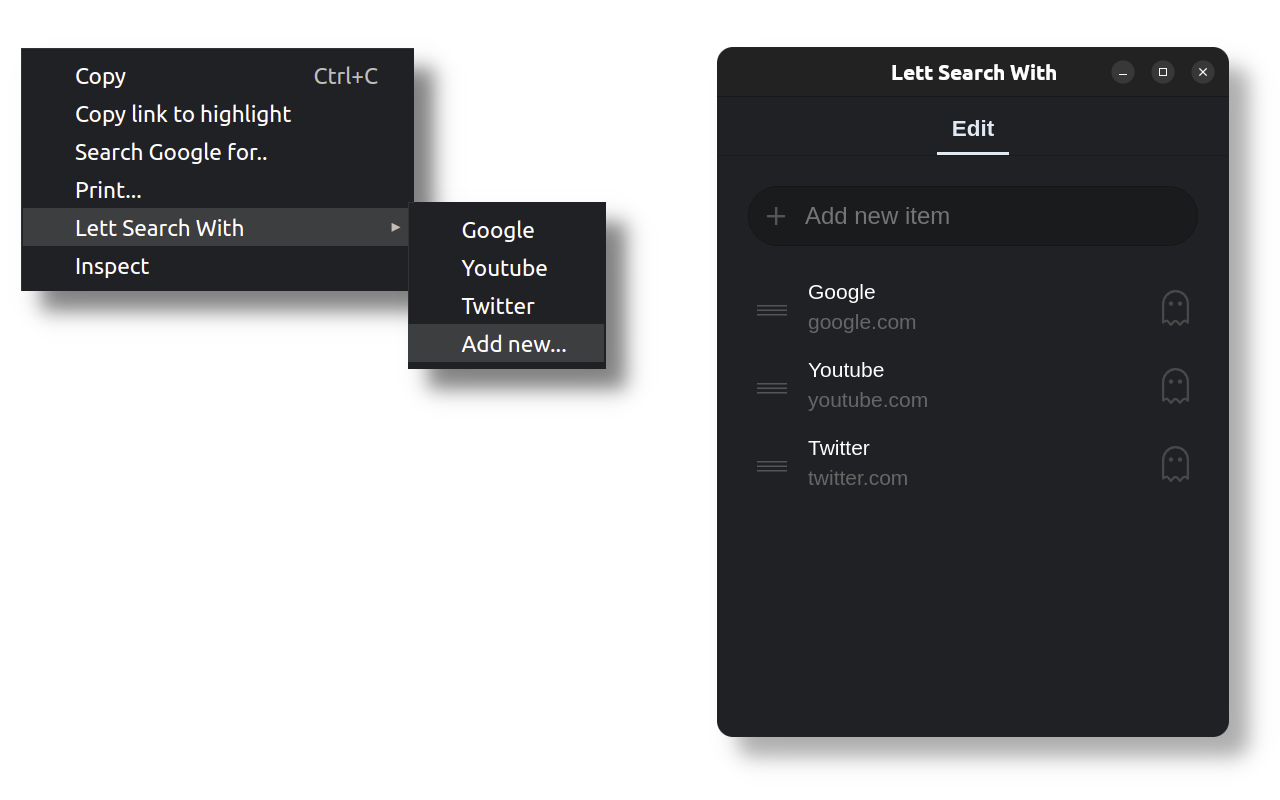Select Copy in the context menu
The height and width of the screenshot is (800, 1280).
pos(101,76)
